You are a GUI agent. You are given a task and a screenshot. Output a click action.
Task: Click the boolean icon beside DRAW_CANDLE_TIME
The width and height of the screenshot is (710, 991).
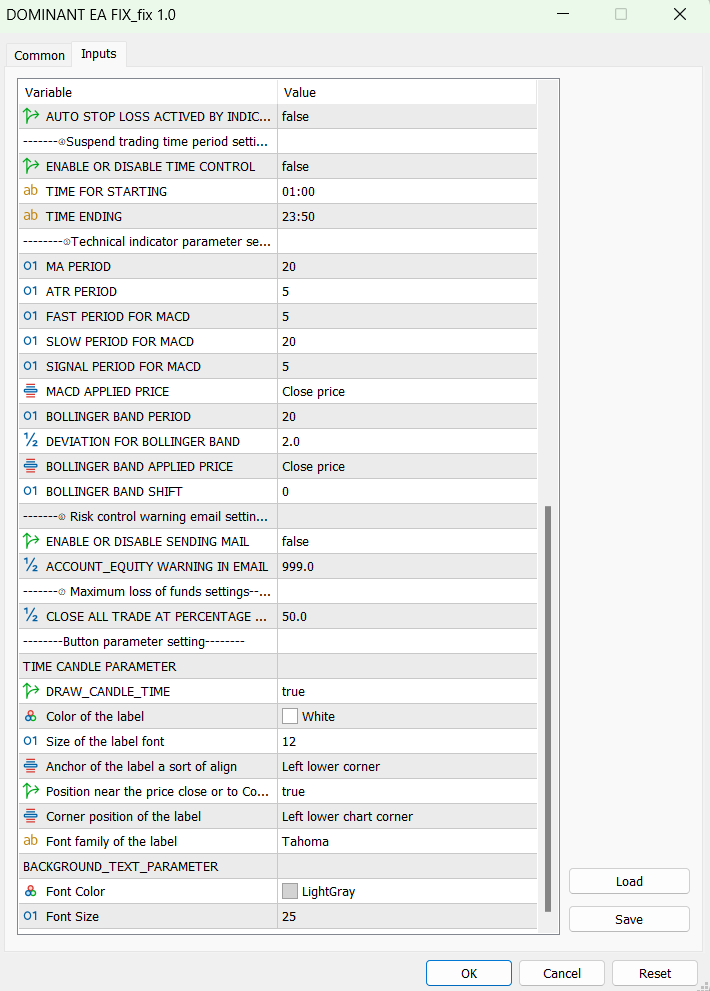click(x=30, y=691)
